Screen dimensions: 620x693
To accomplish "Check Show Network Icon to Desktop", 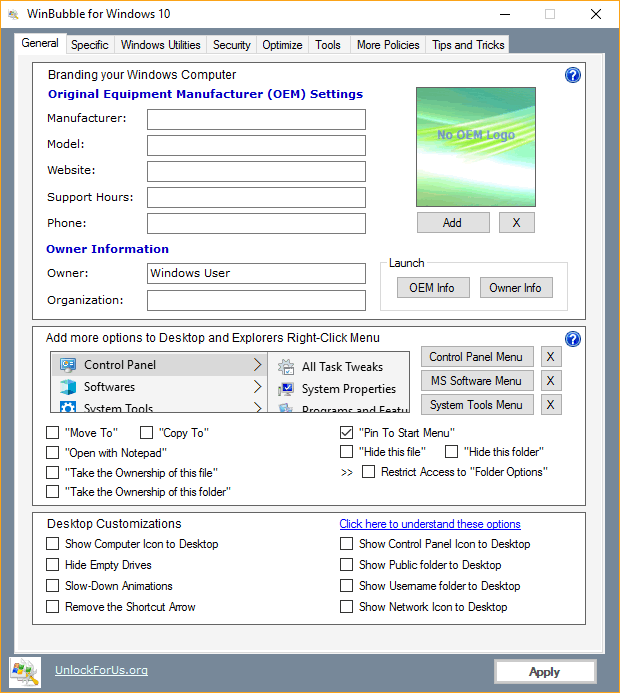I will [346, 606].
